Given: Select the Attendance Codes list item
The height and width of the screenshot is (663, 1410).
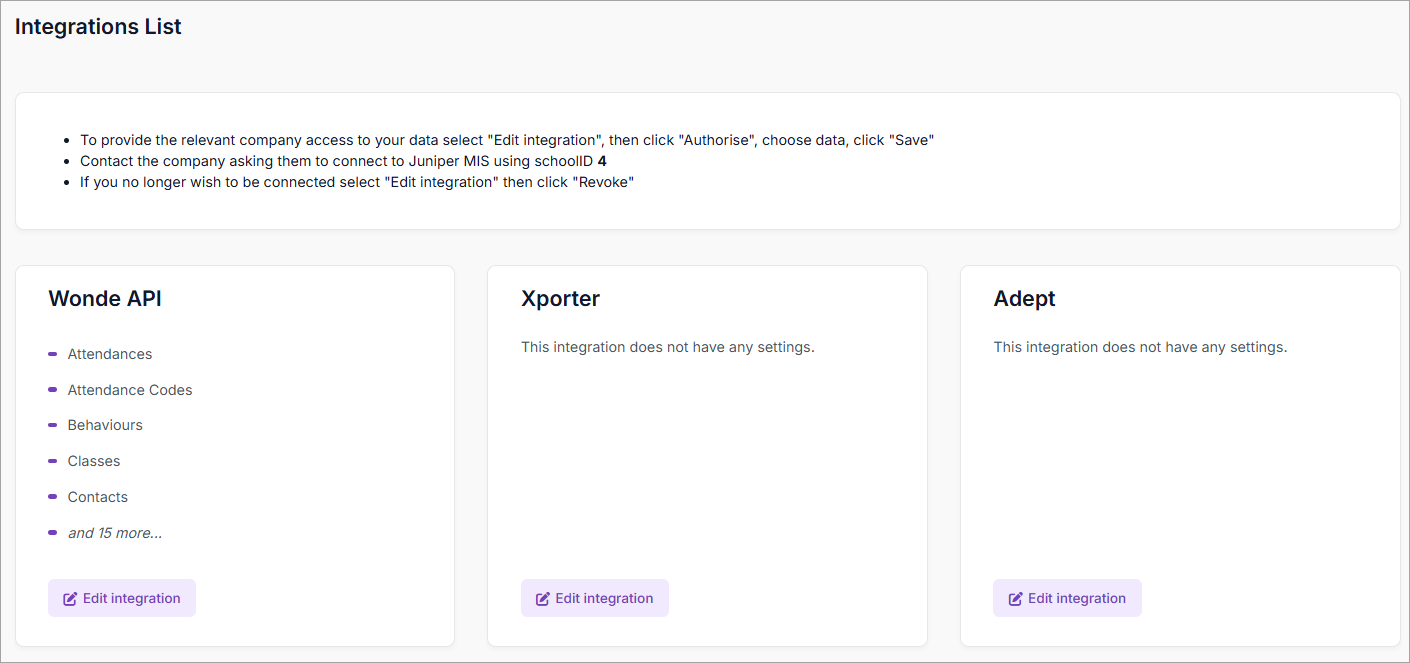Looking at the screenshot, I should tap(130, 390).
